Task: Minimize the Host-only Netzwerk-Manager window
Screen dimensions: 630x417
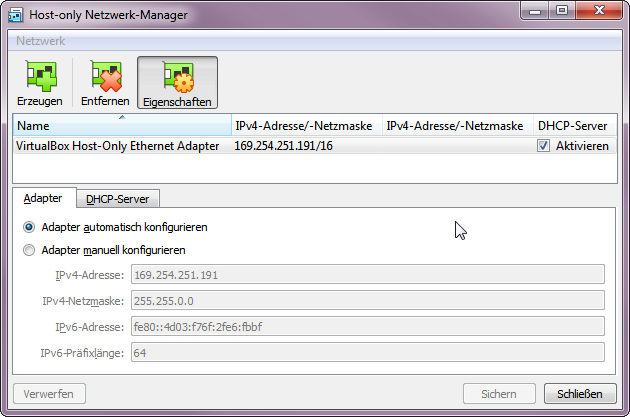Action: [535, 10]
